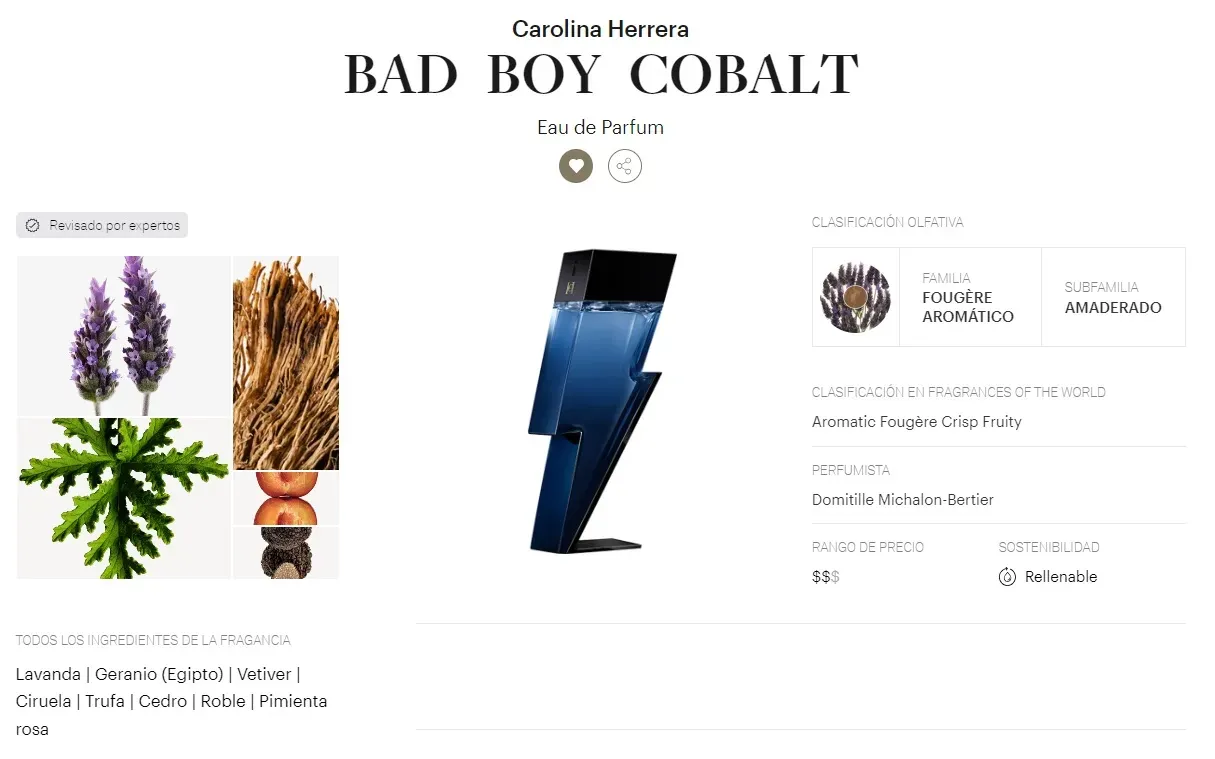The height and width of the screenshot is (759, 1215).
Task: Open the plum ingredient image
Action: (286, 498)
